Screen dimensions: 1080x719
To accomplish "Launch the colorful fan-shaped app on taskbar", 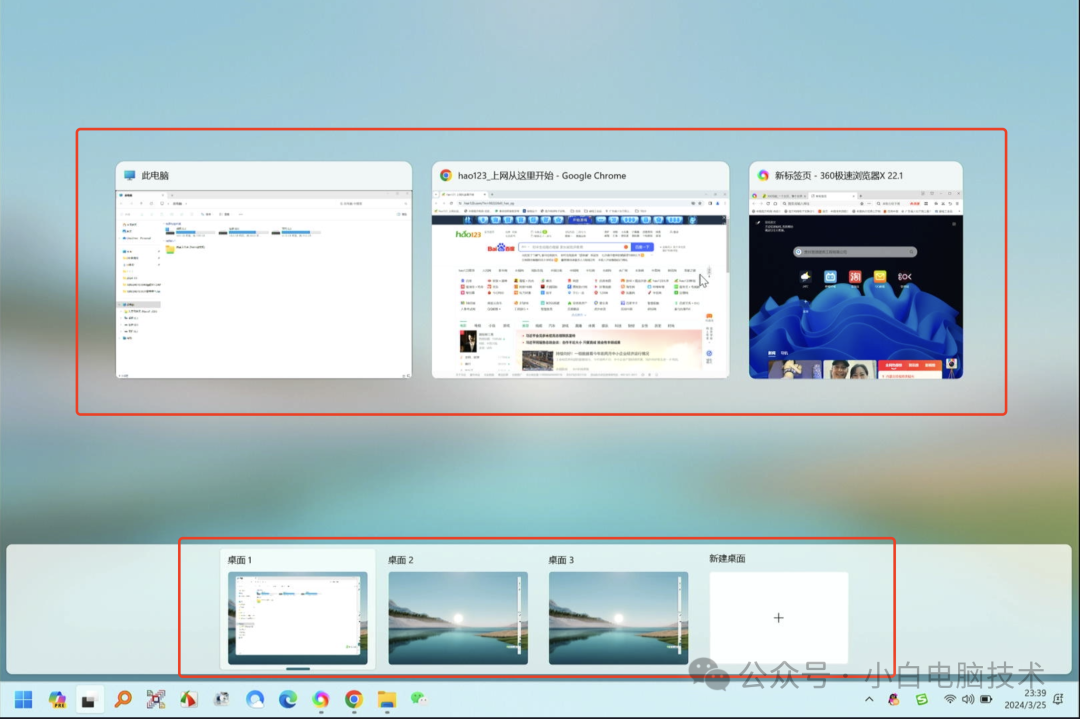I will 188,700.
